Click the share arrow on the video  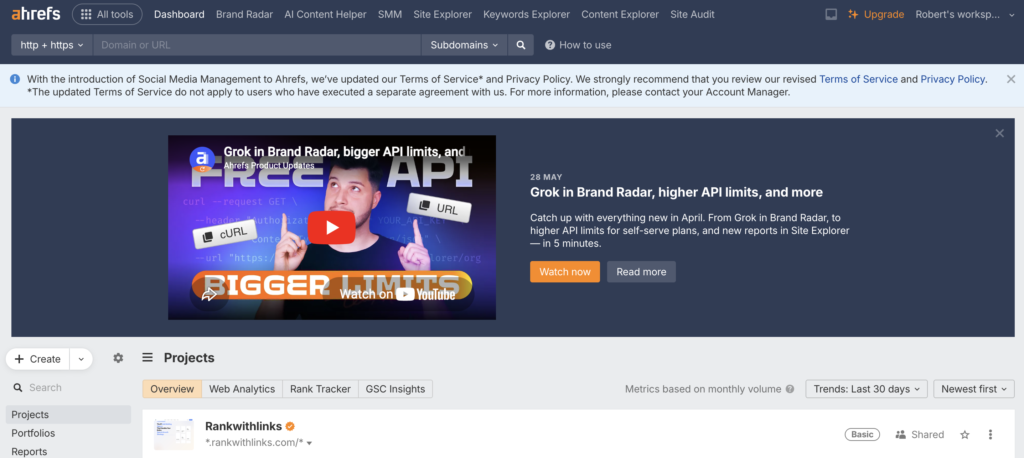209,295
